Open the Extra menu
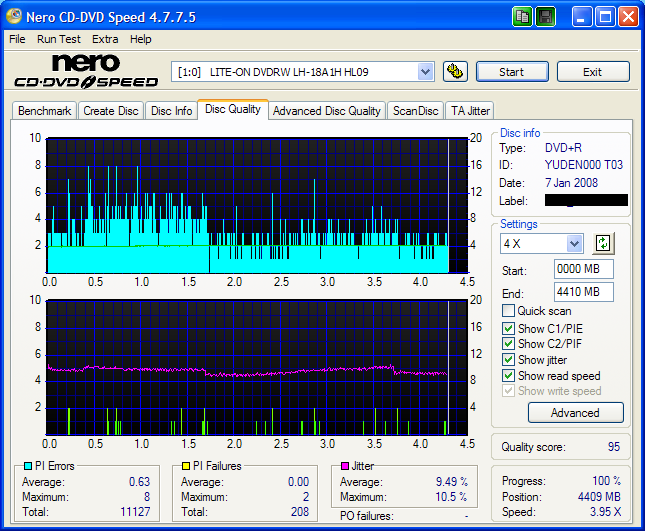This screenshot has height=531, width=645. 105,39
